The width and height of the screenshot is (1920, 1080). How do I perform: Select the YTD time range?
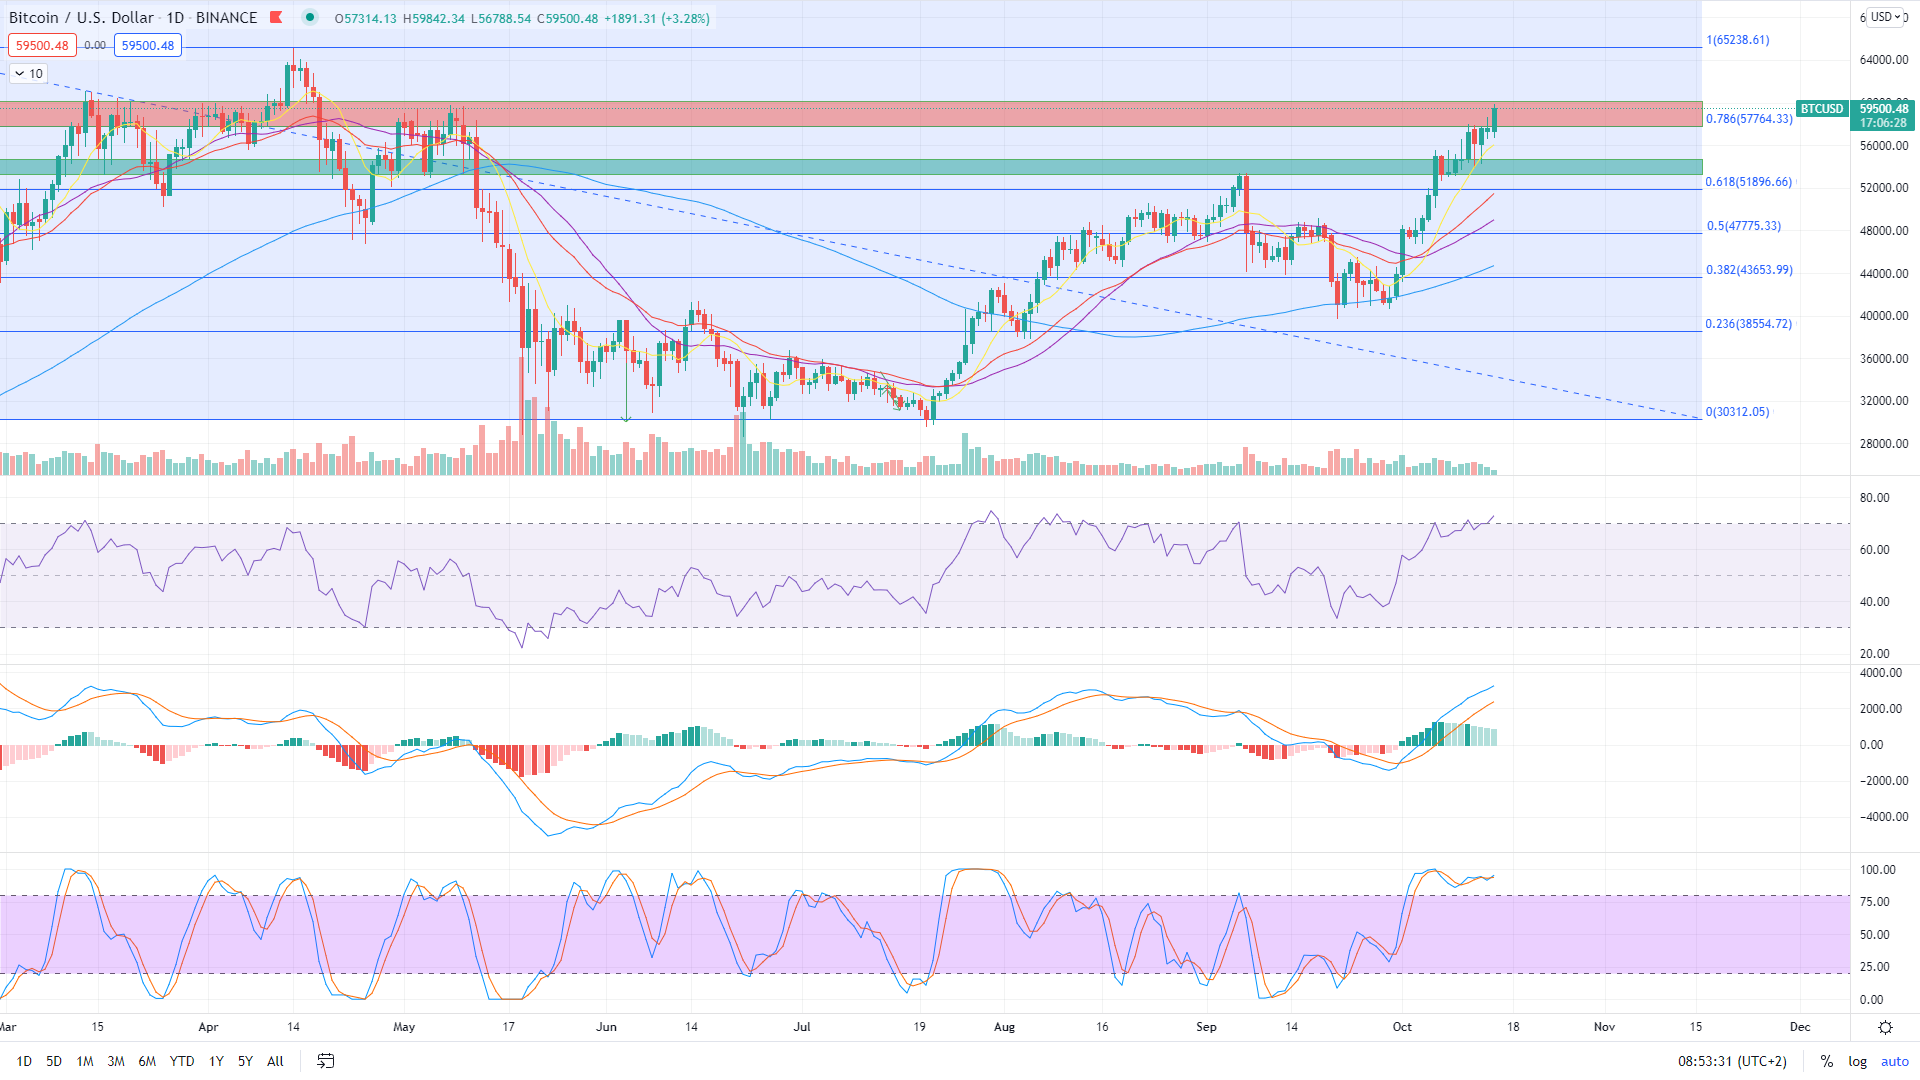181,1061
